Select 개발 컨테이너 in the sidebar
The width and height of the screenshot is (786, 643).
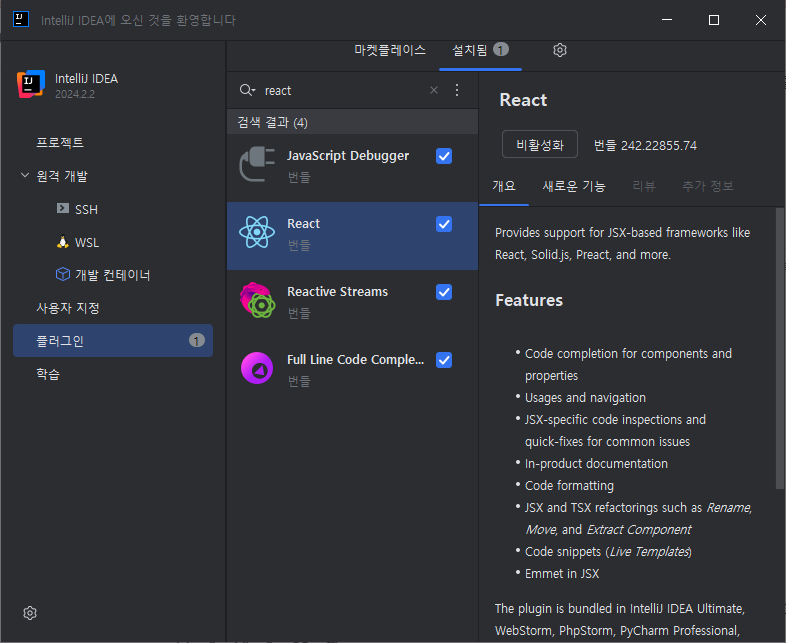(x=112, y=275)
